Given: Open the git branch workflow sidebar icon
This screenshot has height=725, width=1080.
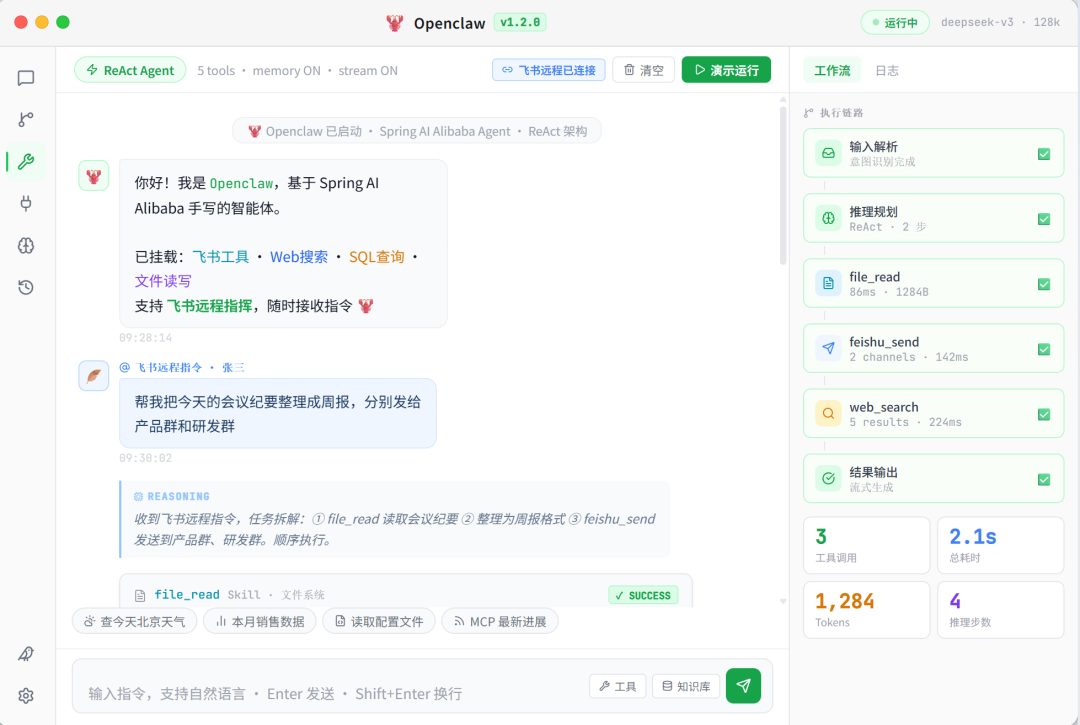Looking at the screenshot, I should tap(26, 120).
